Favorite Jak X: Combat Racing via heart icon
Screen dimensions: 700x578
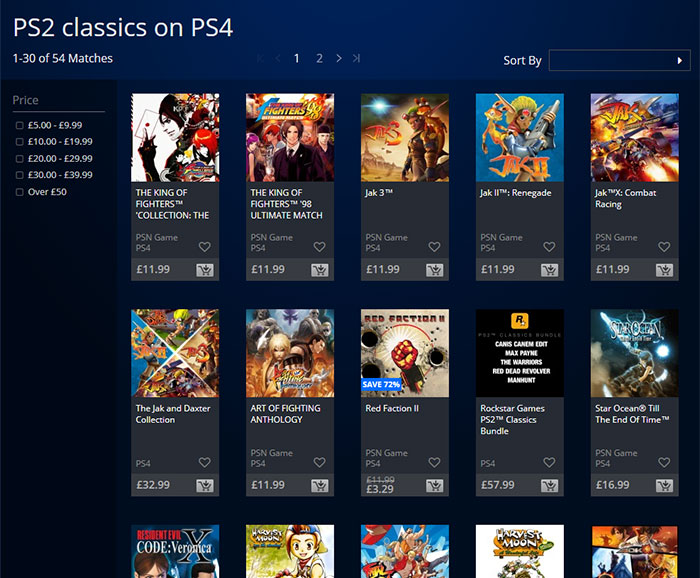tap(664, 247)
